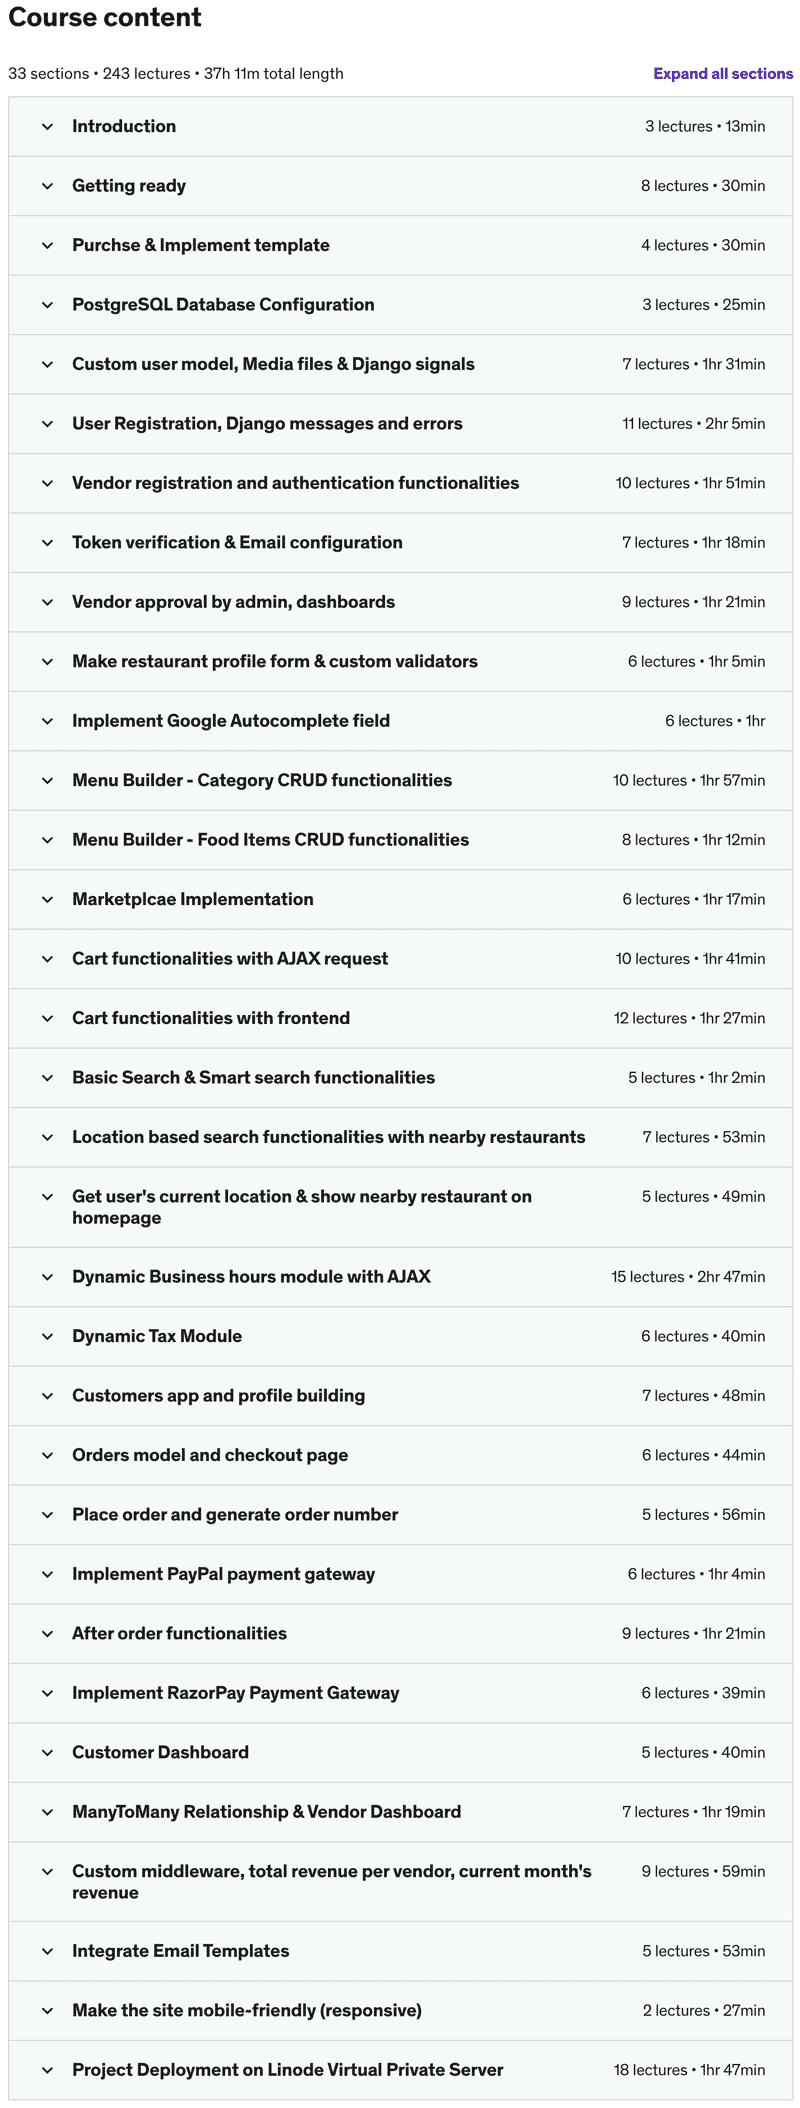Viewport: 800px width, 2108px height.
Task: Expand Project Deployment on Linode section
Action: pyautogui.click(x=287, y=2071)
